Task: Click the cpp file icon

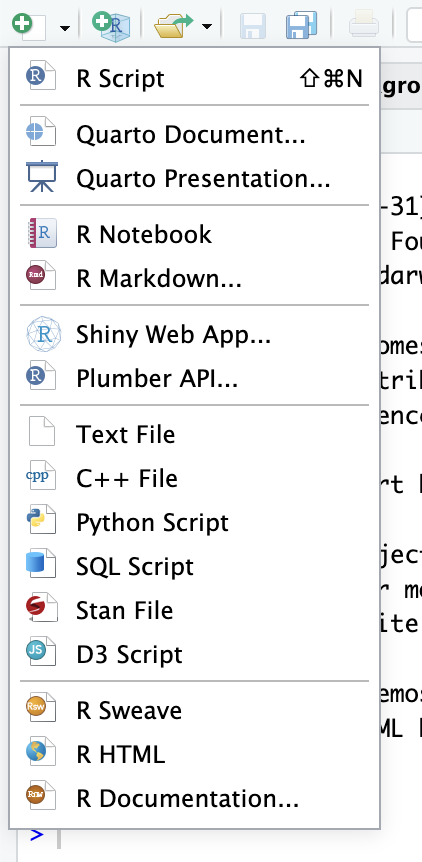Action: [x=41, y=476]
